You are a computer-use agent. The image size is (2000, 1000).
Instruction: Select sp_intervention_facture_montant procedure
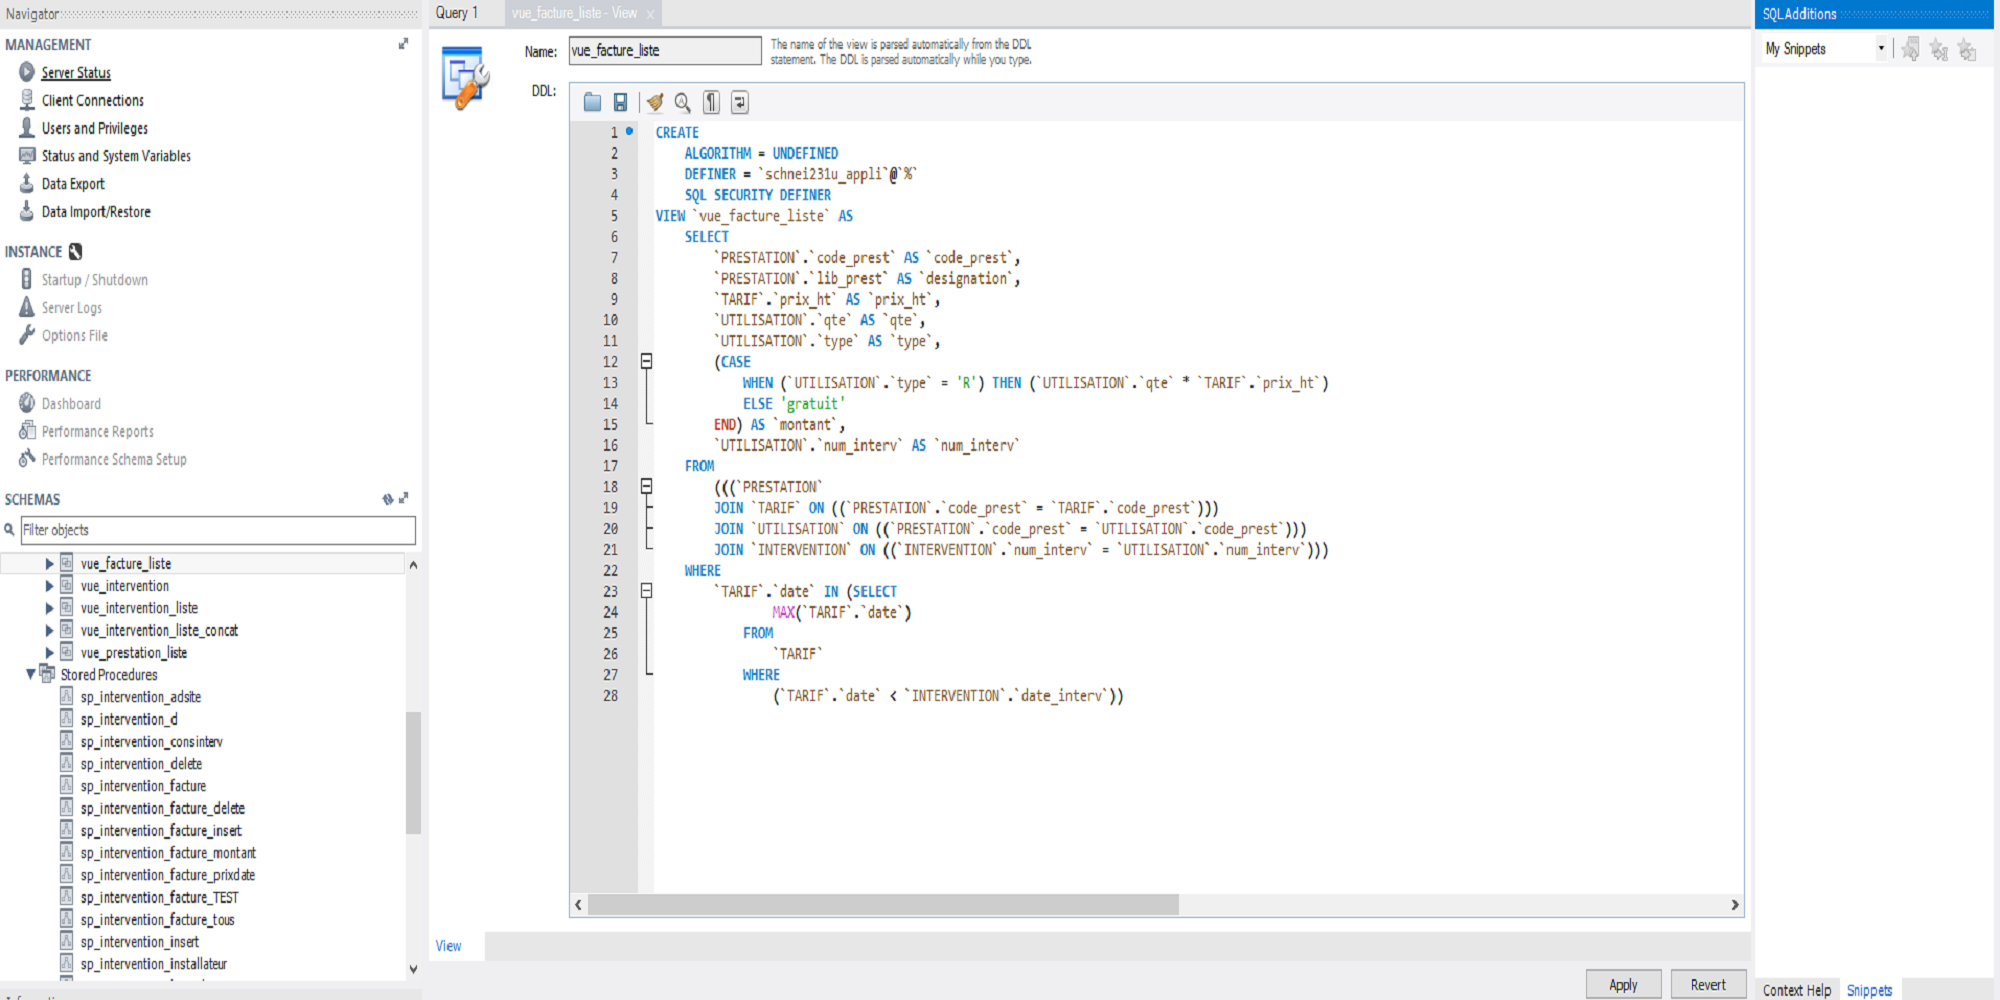pyautogui.click(x=168, y=853)
